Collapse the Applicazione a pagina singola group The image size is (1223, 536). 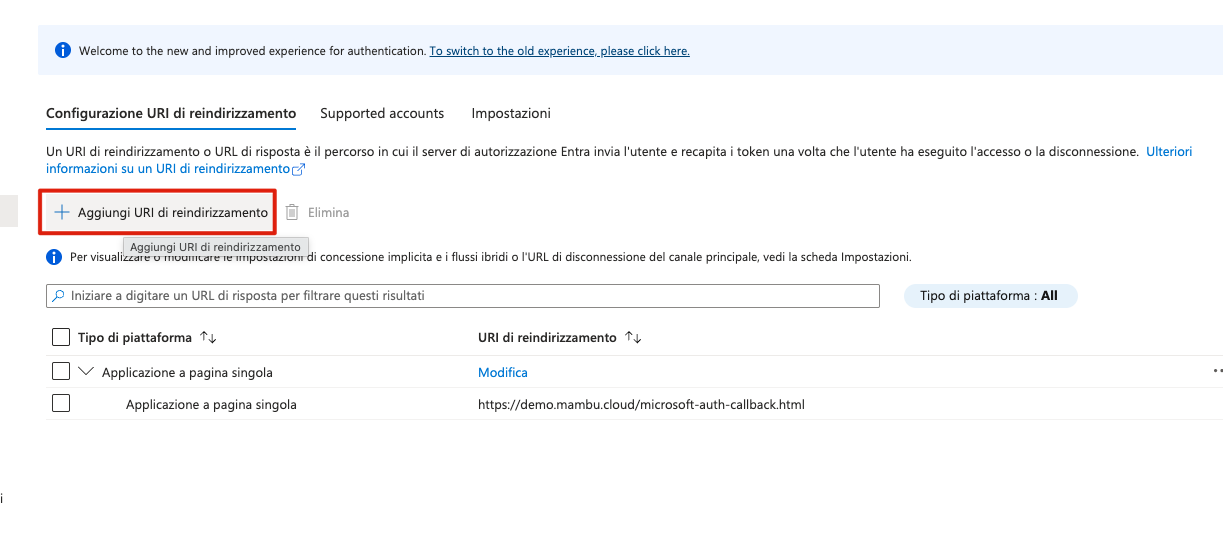85,371
